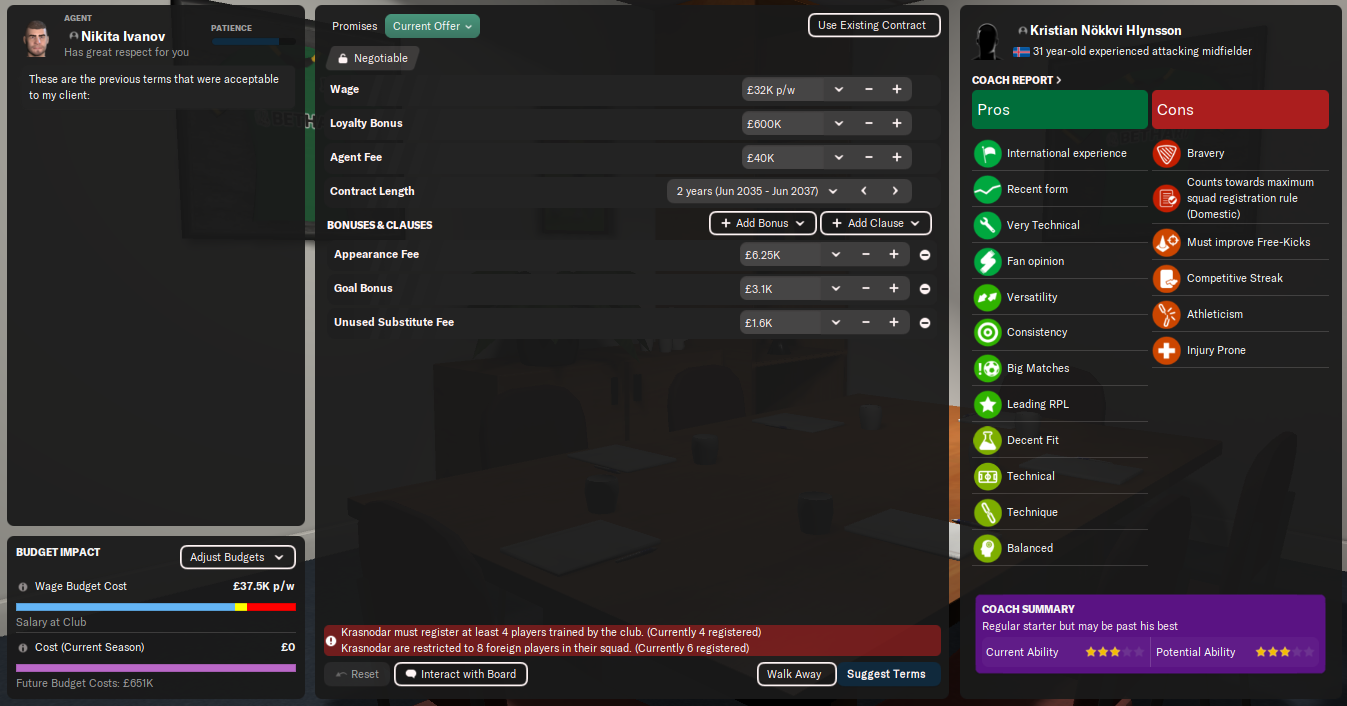Click the Consistency target icon
Image resolution: width=1347 pixels, height=706 pixels.
point(988,332)
